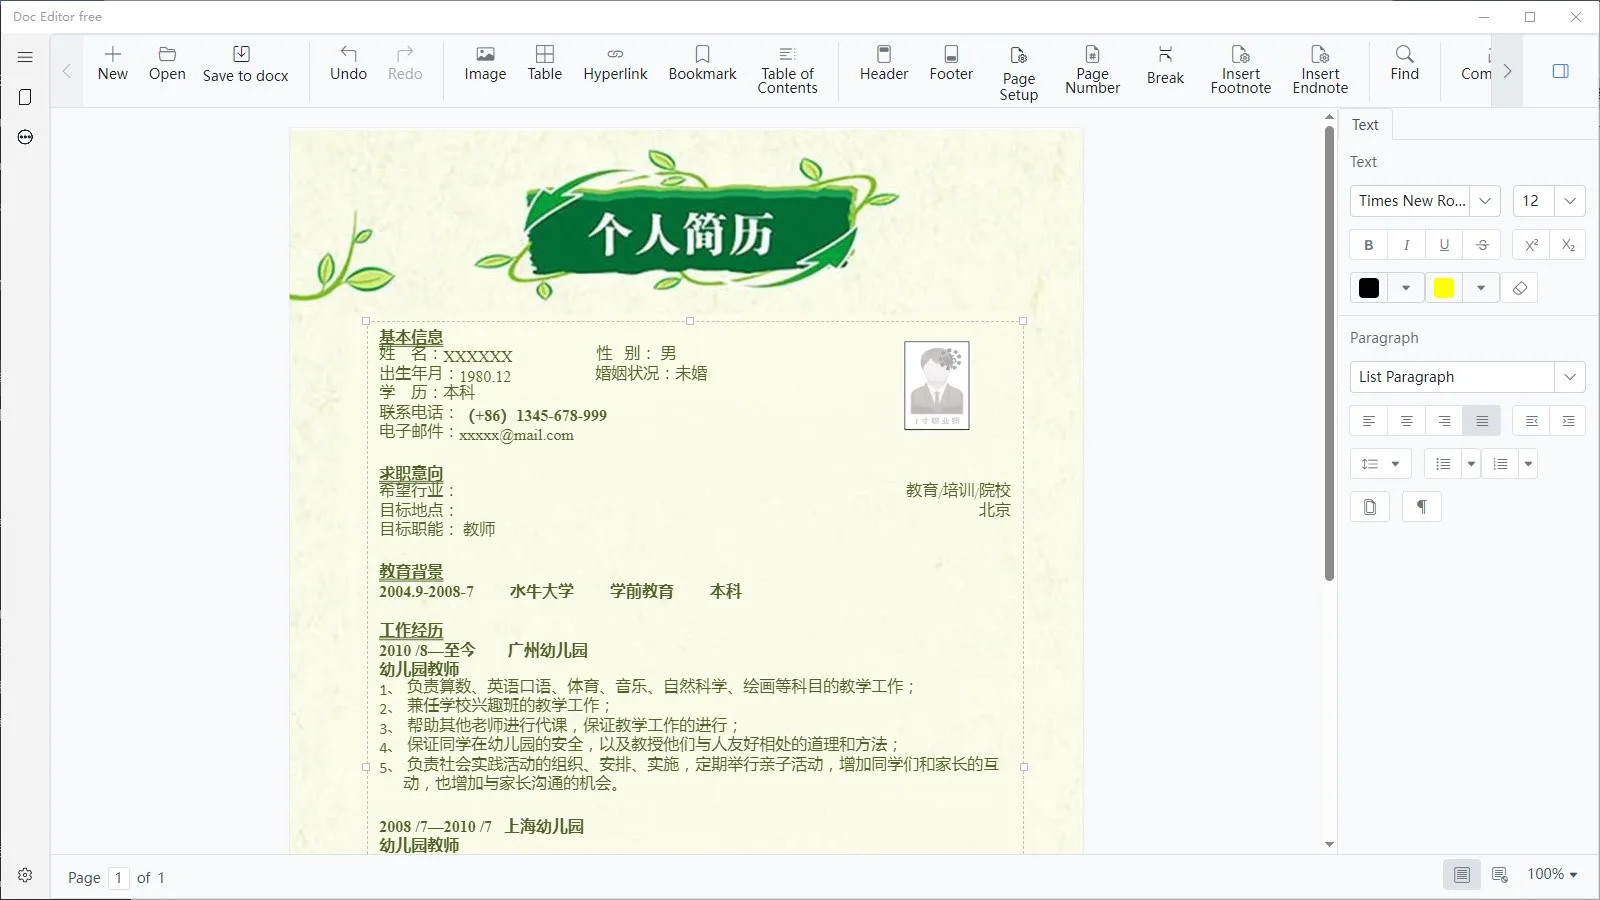This screenshot has height=900, width=1600.
Task: Decrease paragraph indent
Action: pyautogui.click(x=1531, y=421)
